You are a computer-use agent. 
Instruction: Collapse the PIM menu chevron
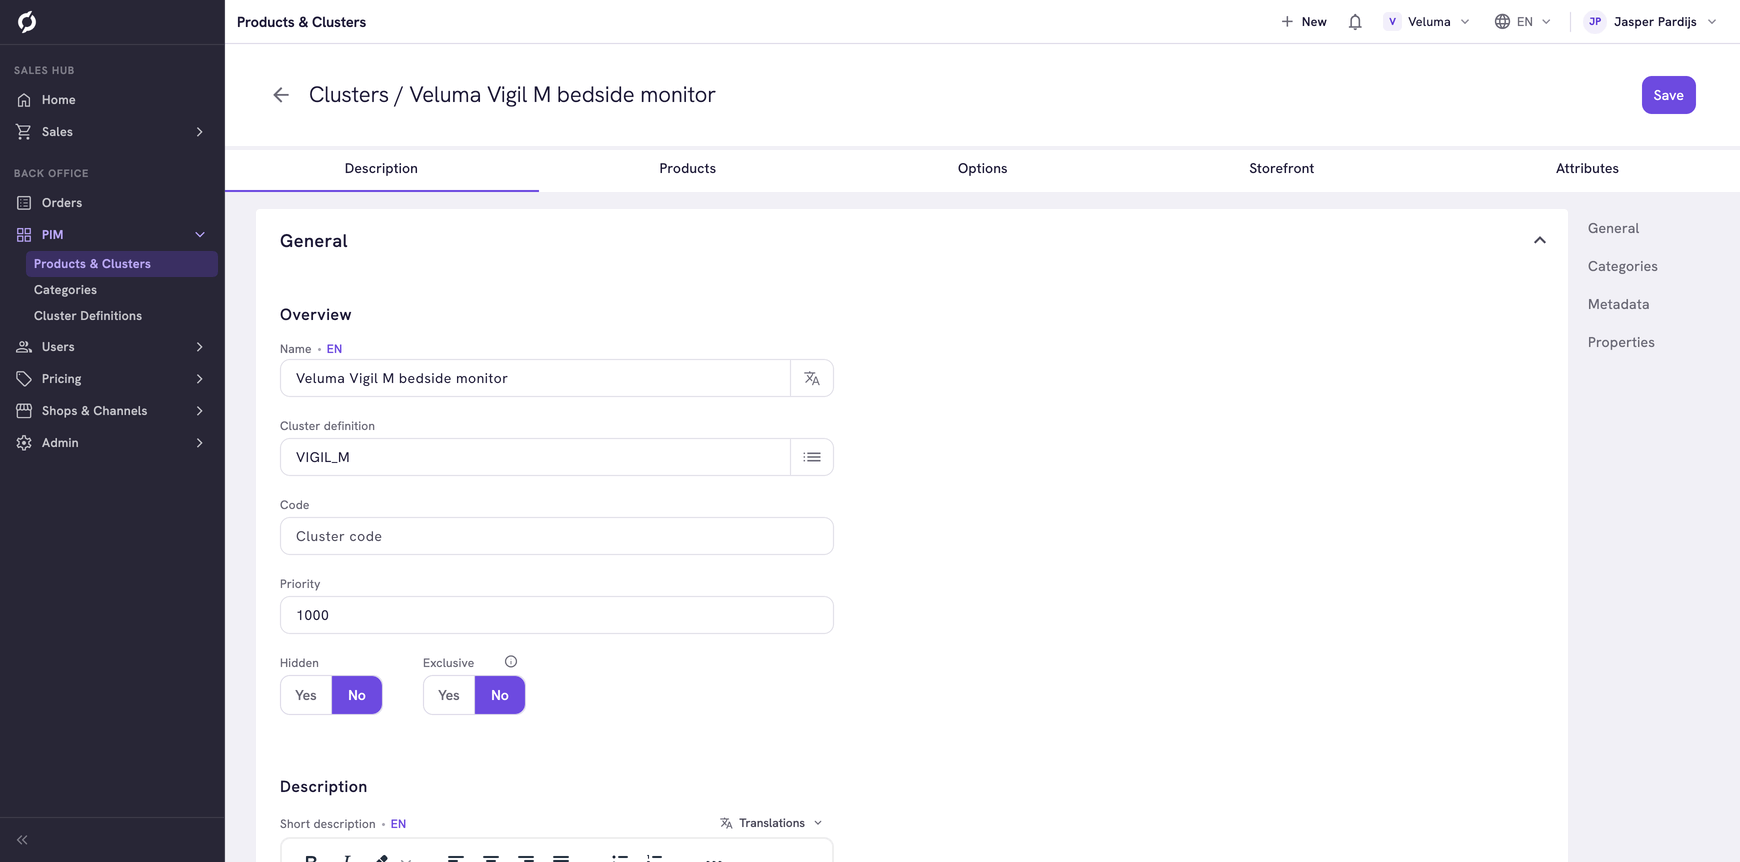[200, 235]
